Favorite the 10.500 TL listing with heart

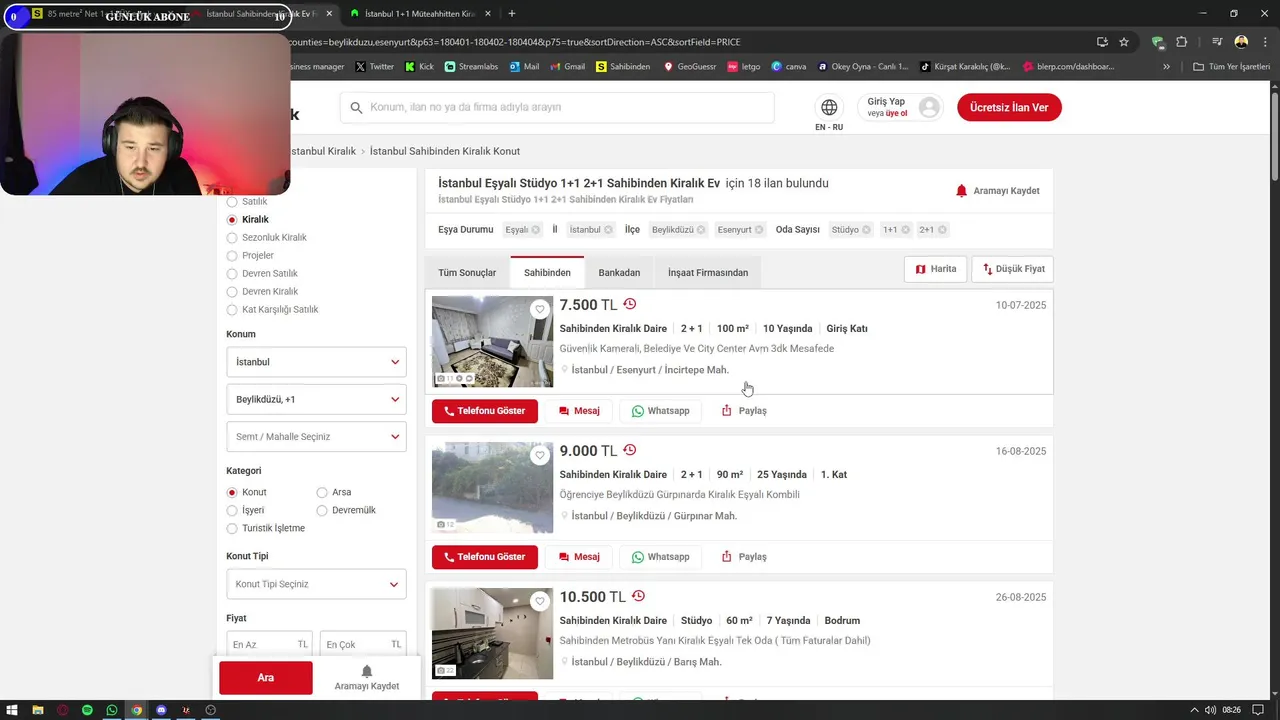tap(540, 601)
